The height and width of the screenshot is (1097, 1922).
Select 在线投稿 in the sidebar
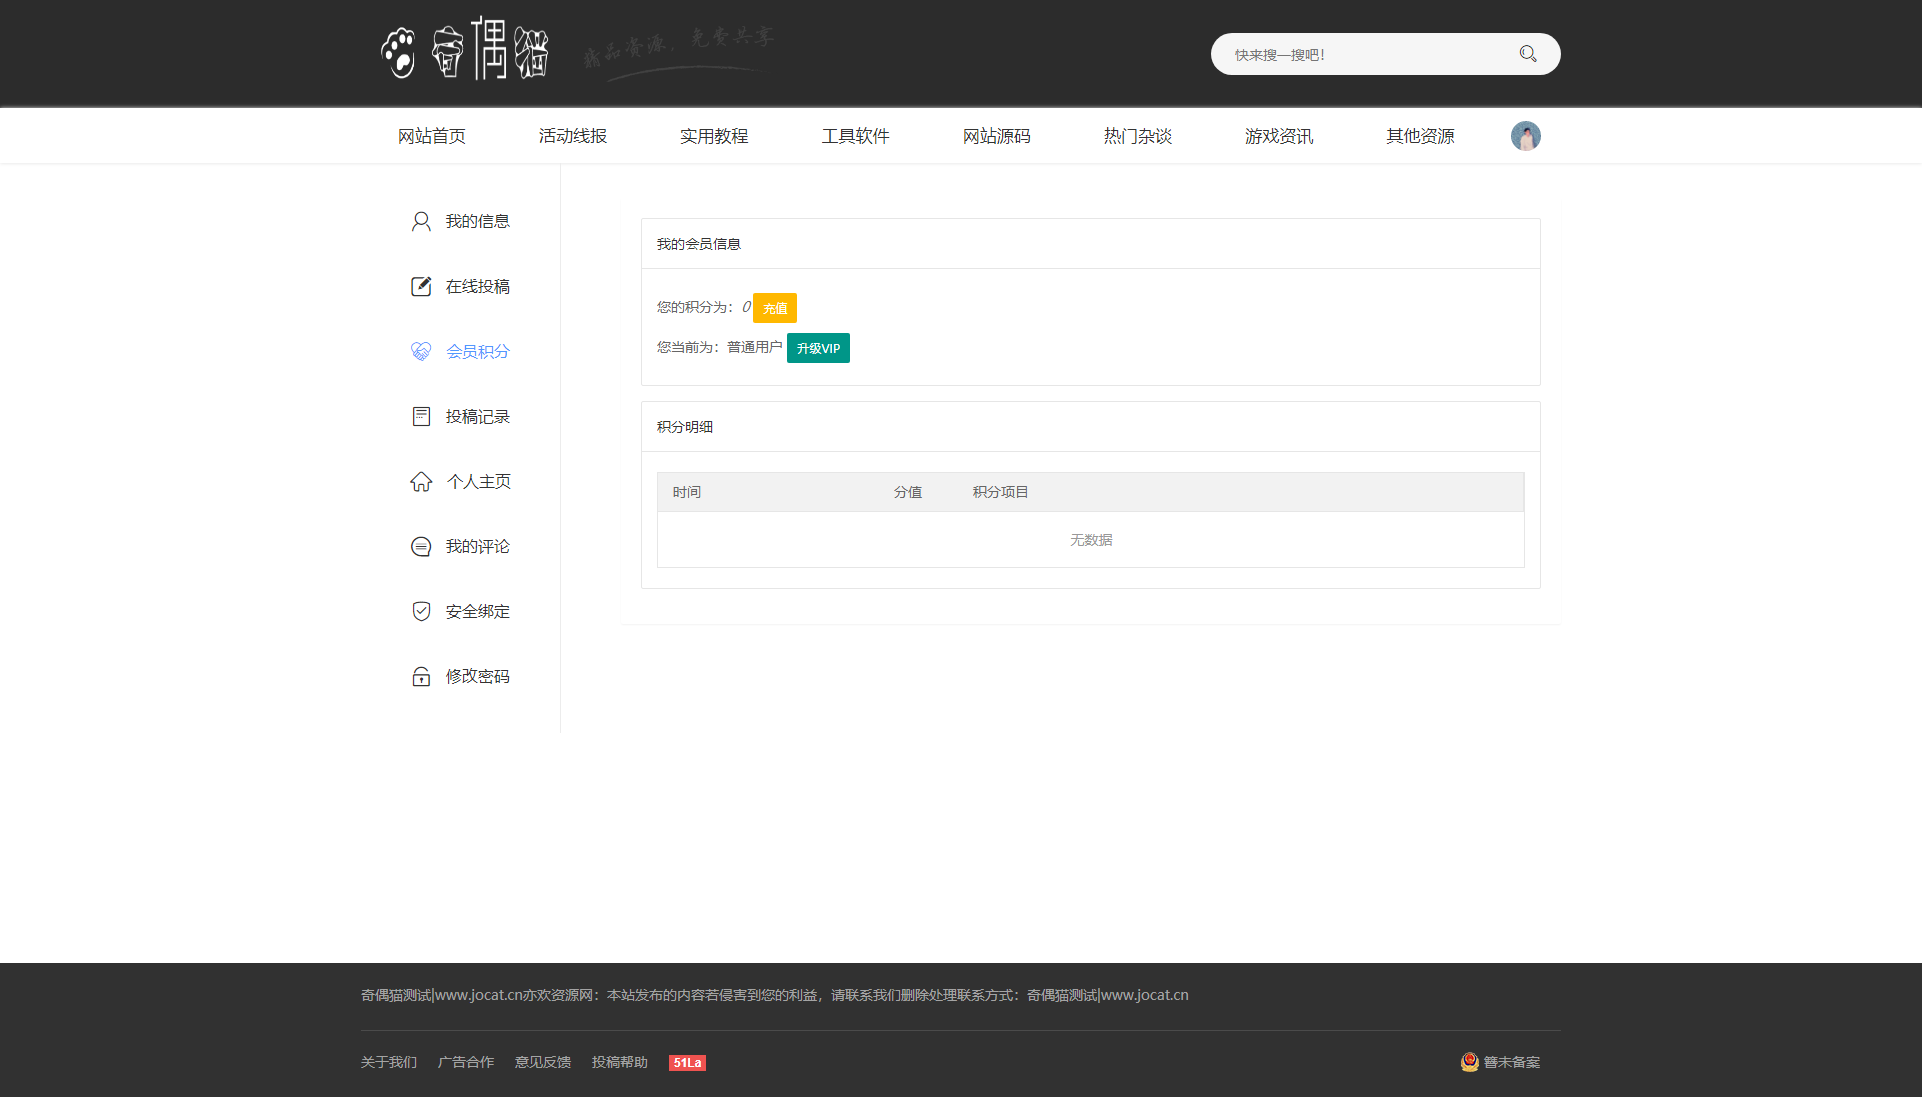click(478, 287)
